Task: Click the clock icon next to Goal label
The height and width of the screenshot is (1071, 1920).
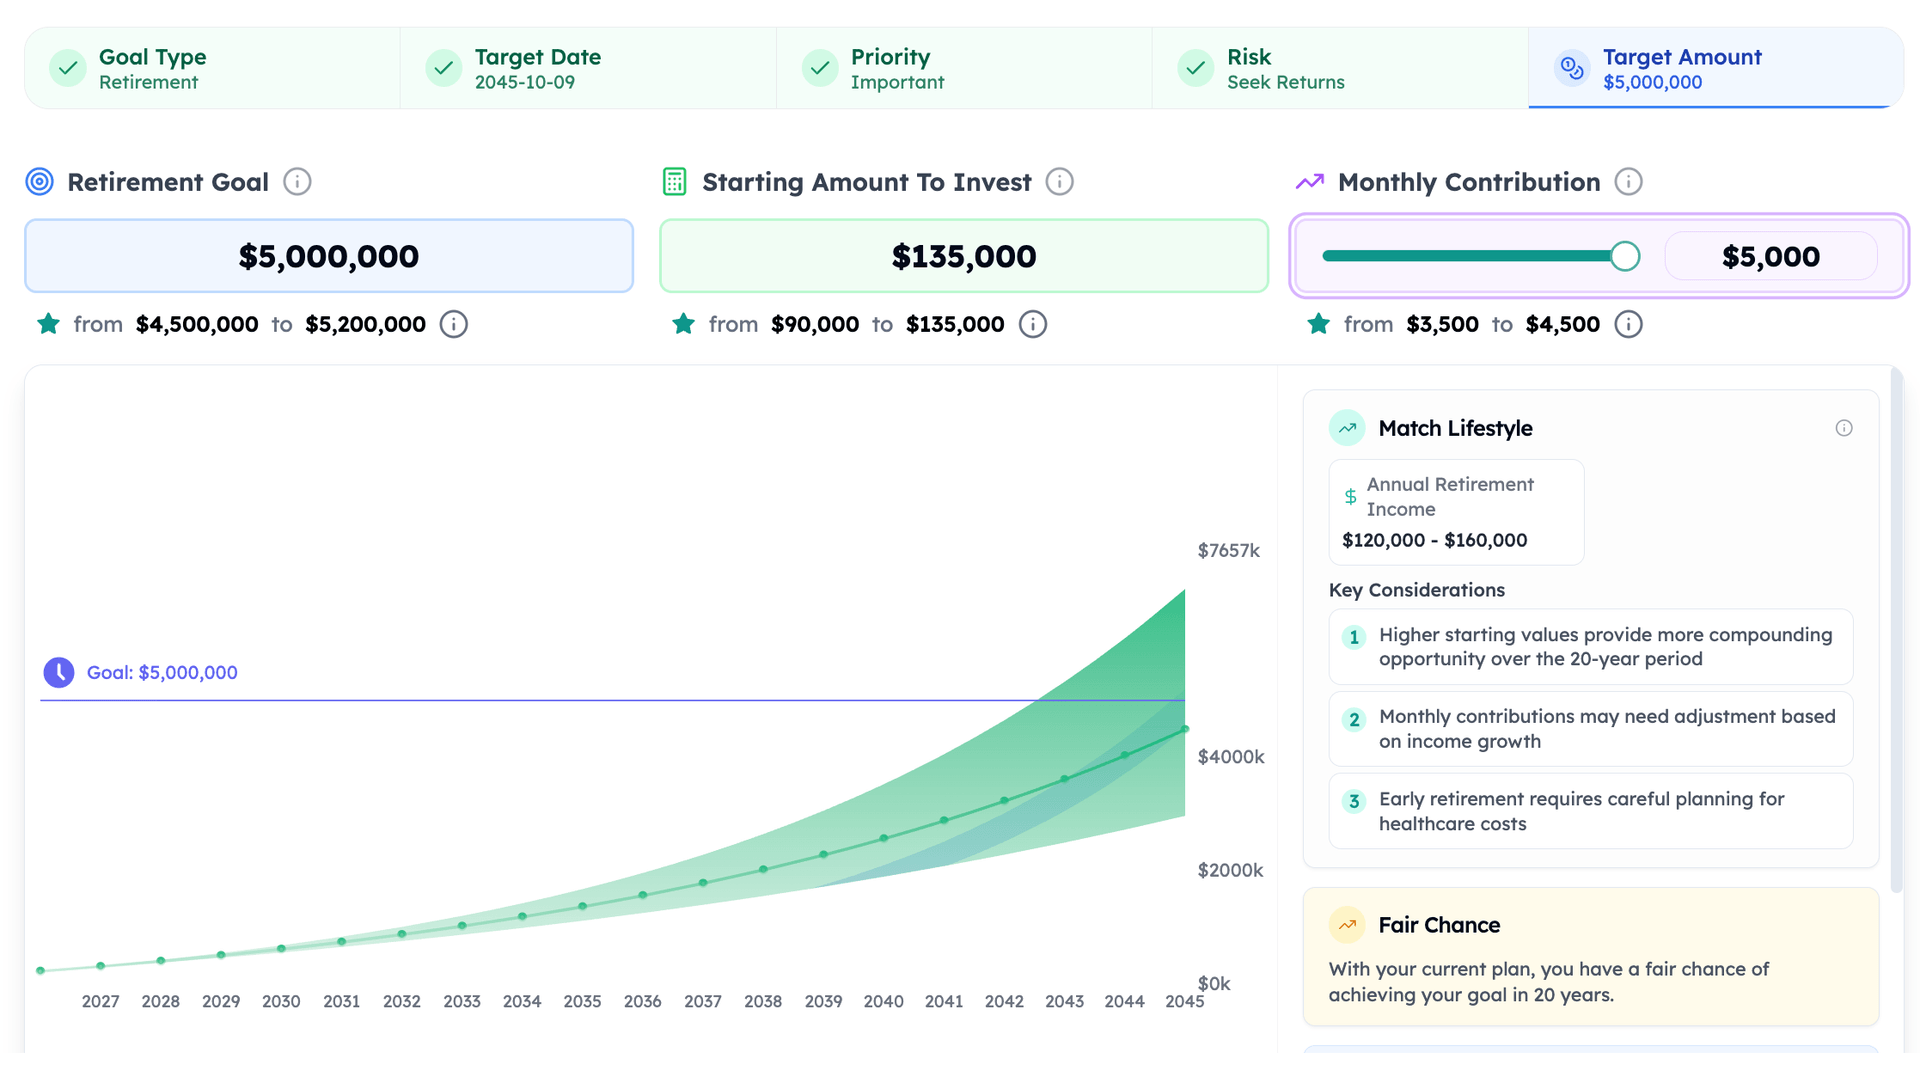Action: [59, 673]
